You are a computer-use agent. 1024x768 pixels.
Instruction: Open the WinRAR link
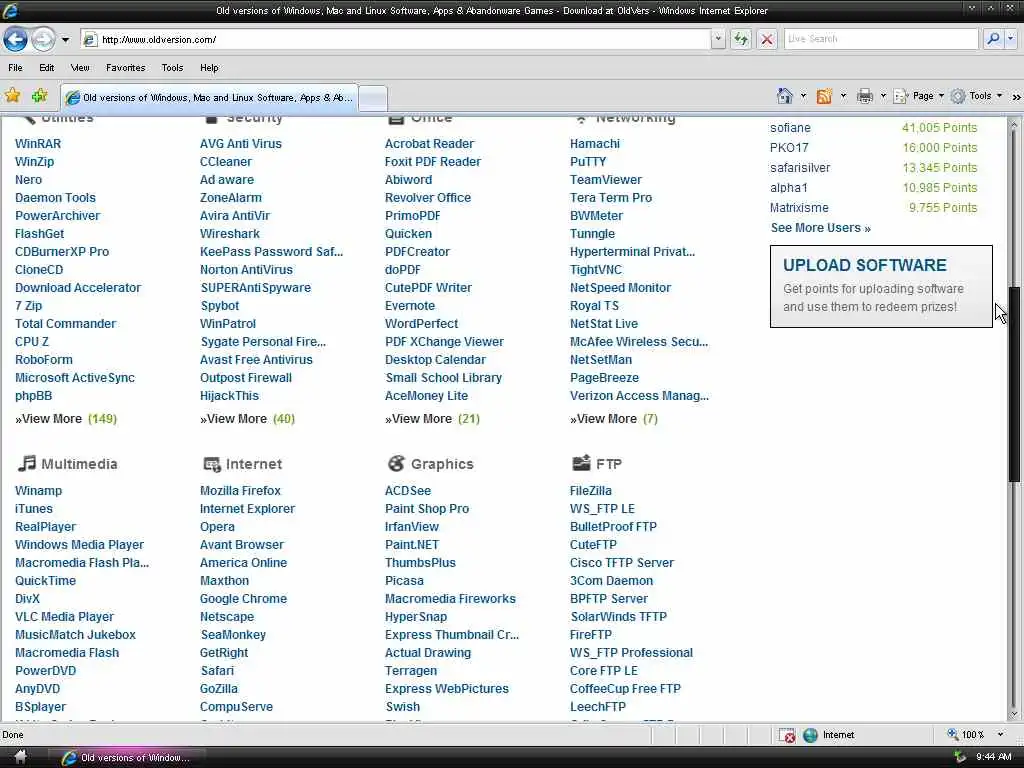pyautogui.click(x=38, y=144)
